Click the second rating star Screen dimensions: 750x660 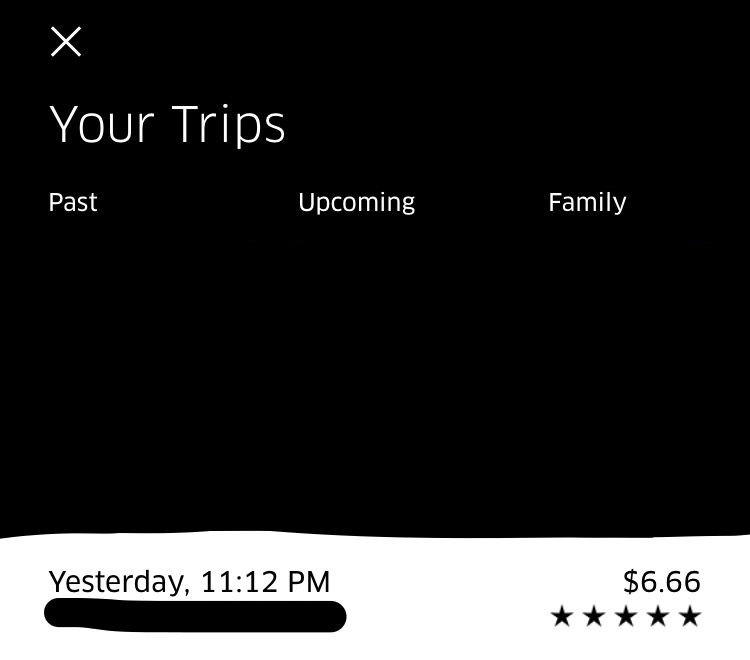point(594,616)
